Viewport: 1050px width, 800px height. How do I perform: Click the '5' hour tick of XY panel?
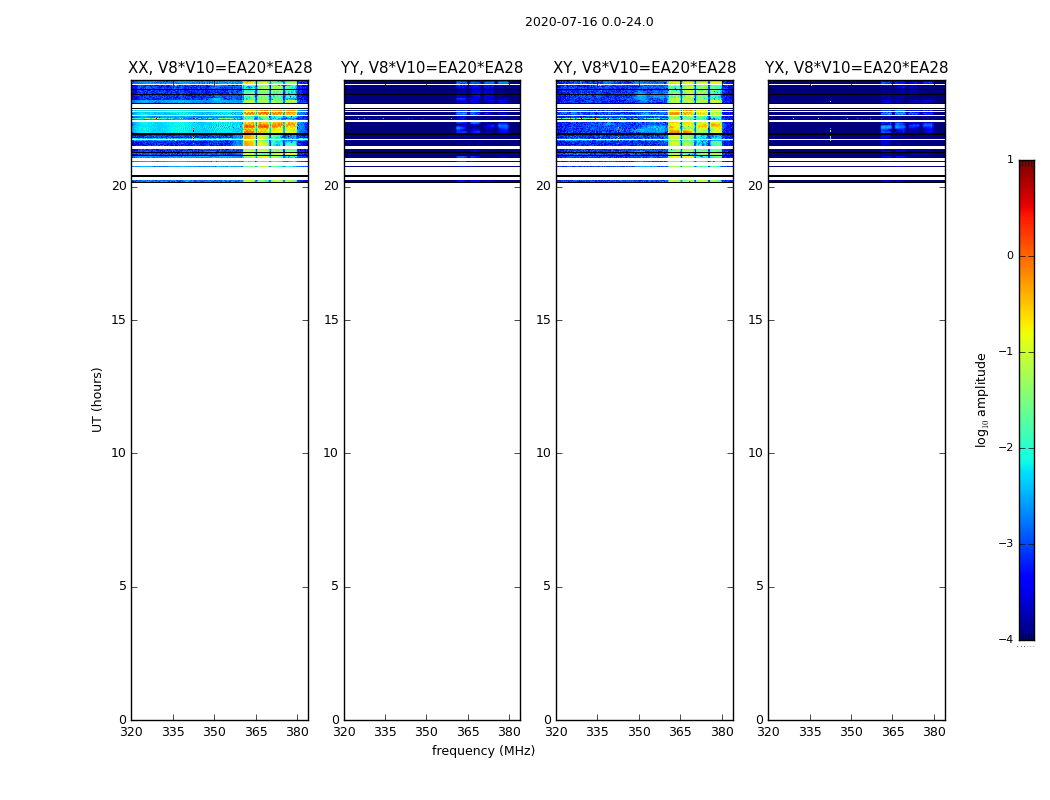(x=547, y=586)
